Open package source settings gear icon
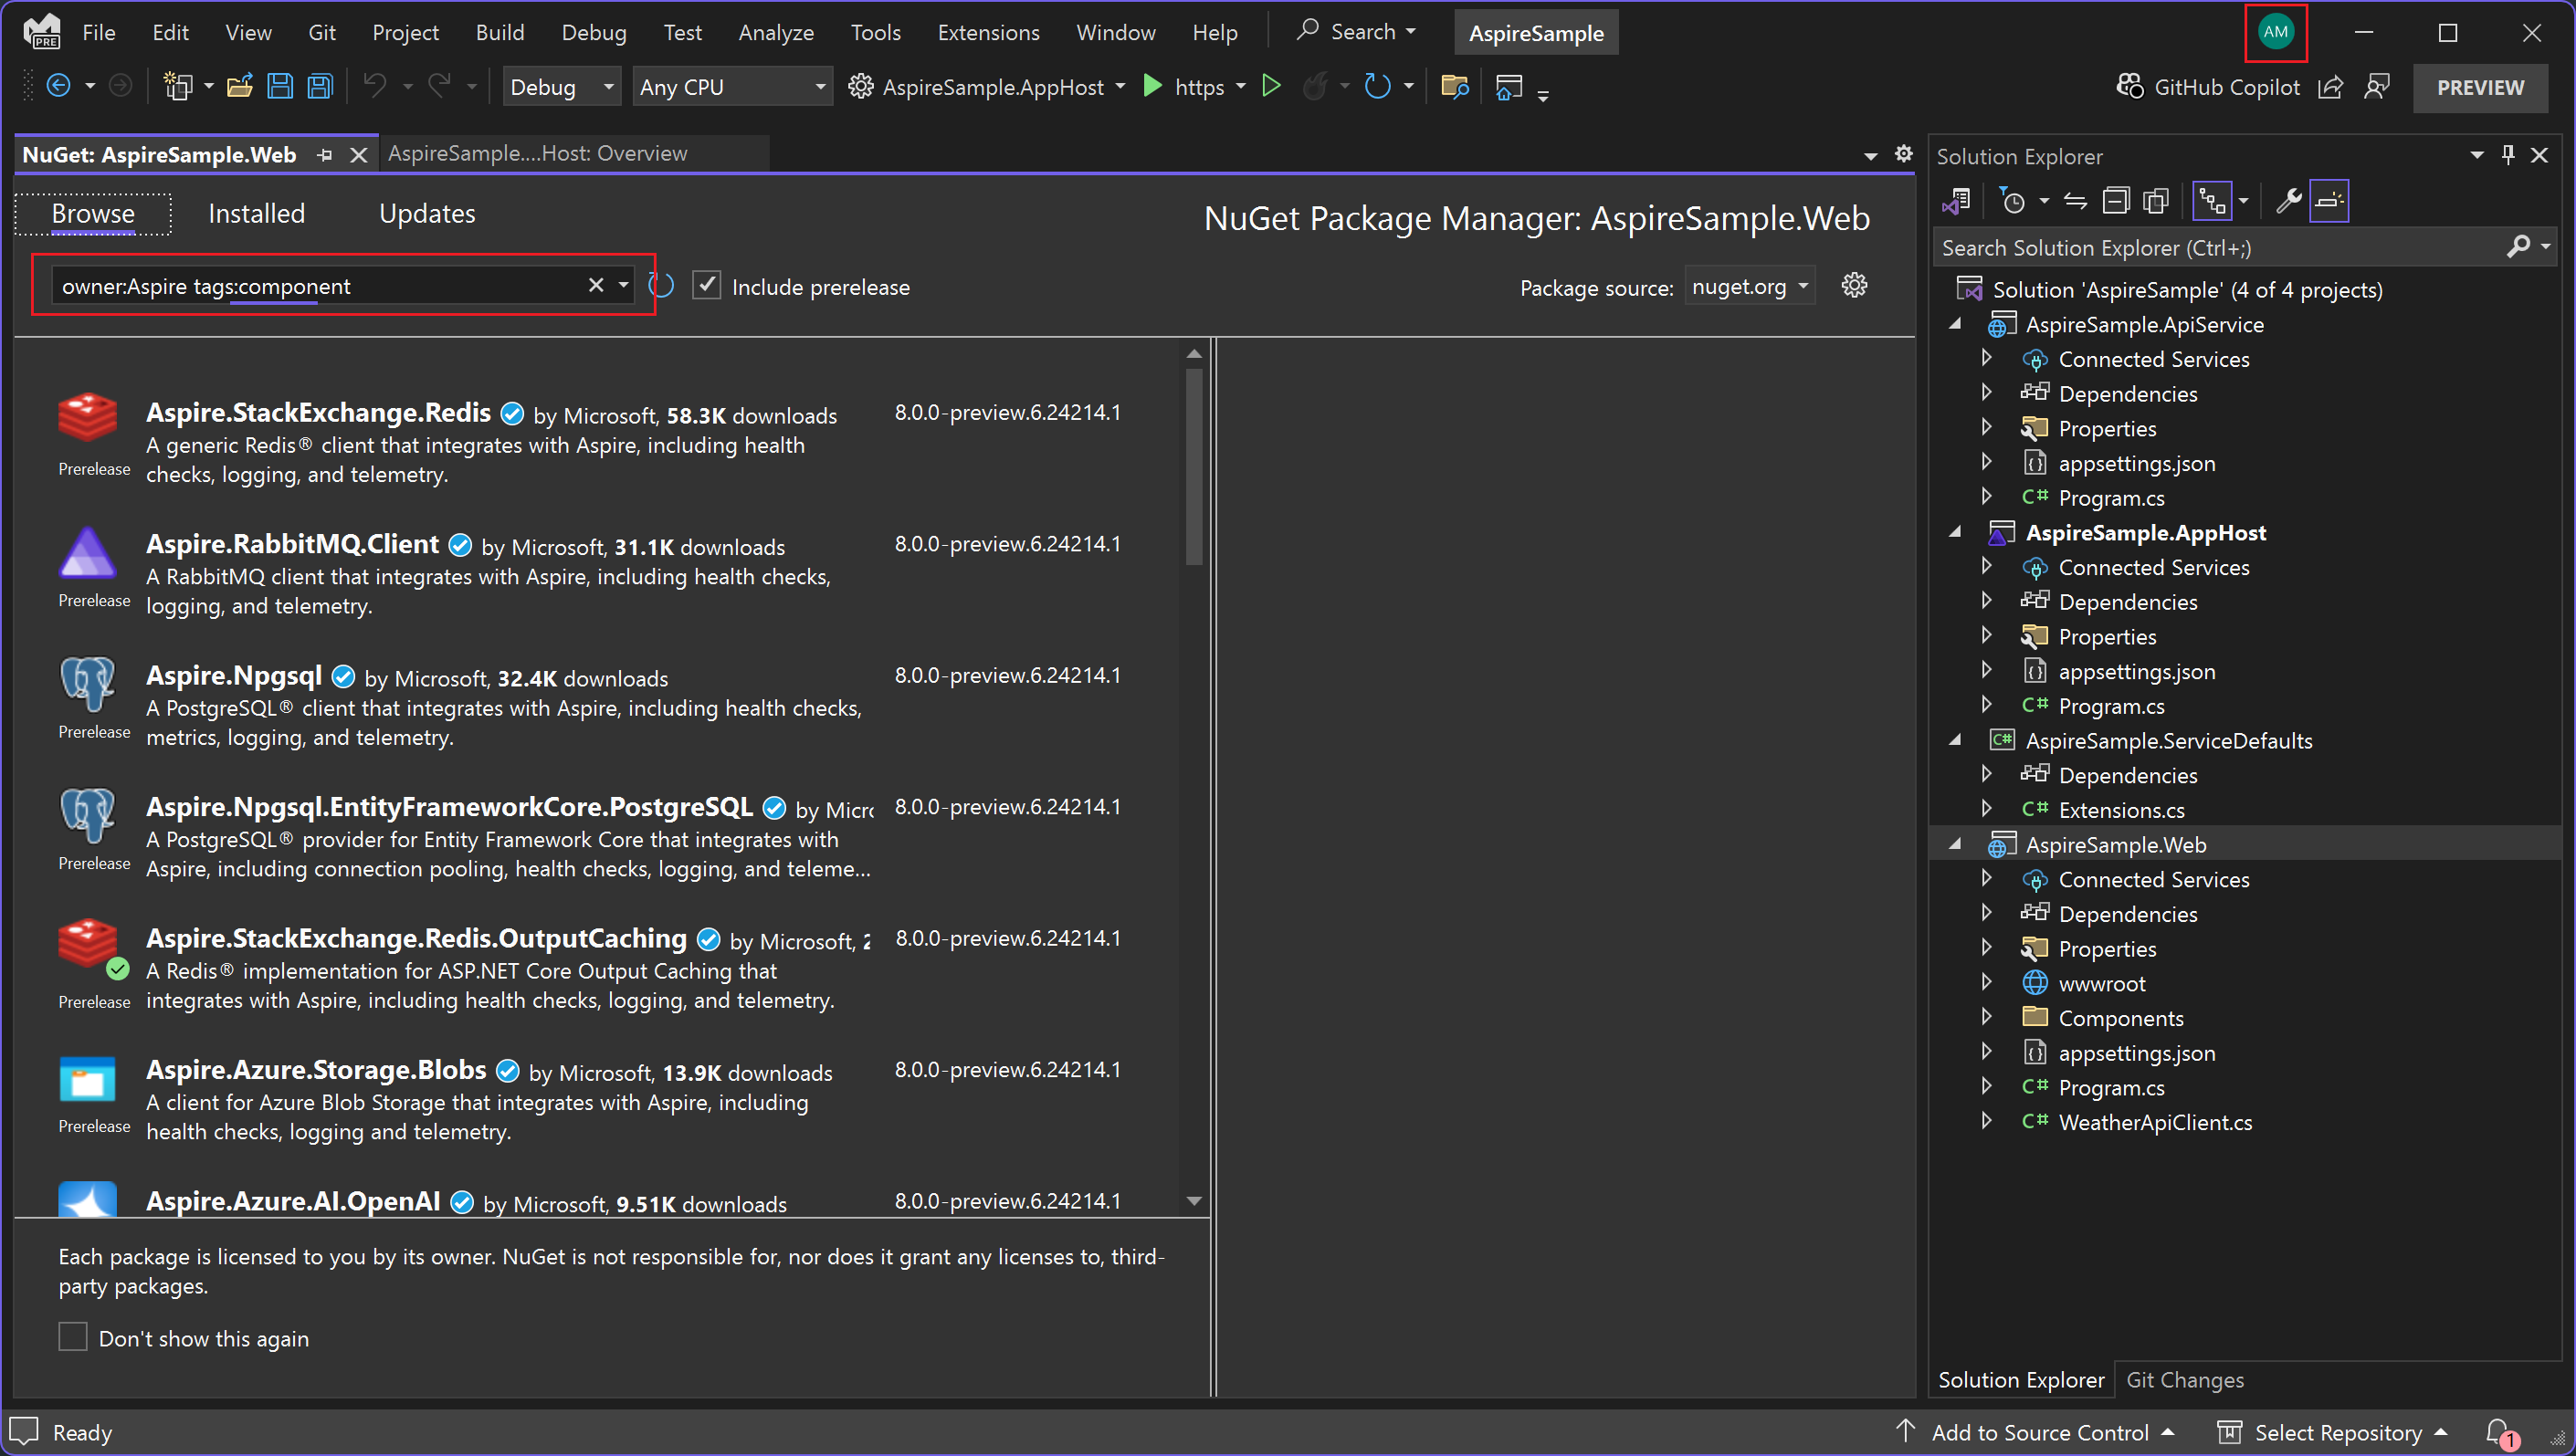Image resolution: width=2576 pixels, height=1456 pixels. click(x=1854, y=286)
